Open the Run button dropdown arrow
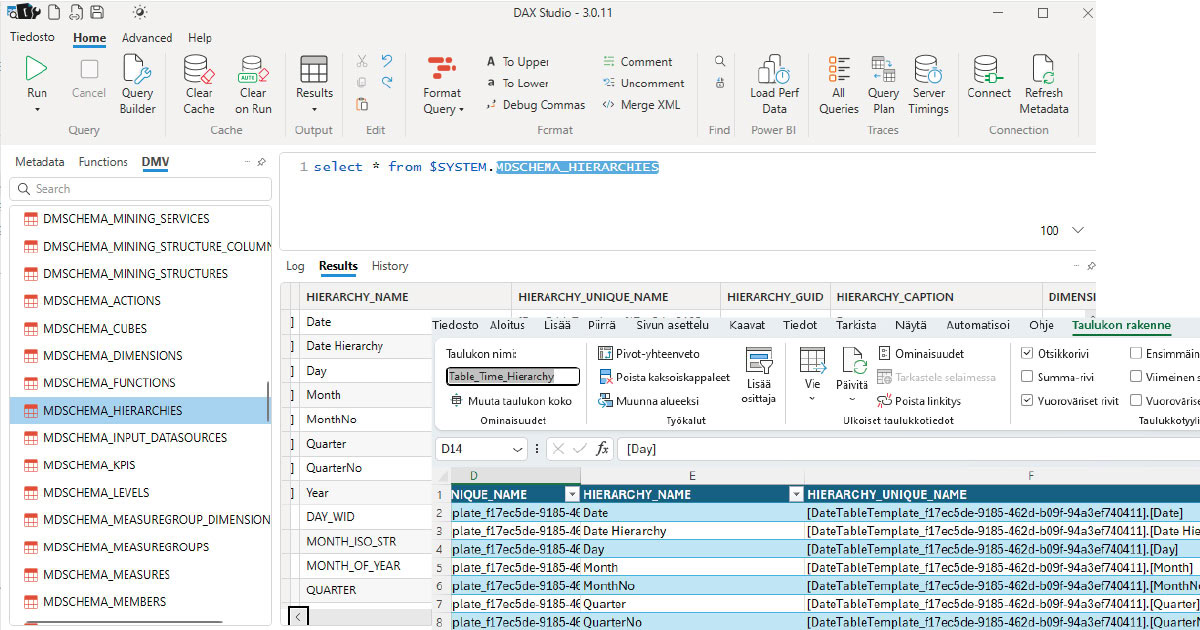 [x=37, y=109]
